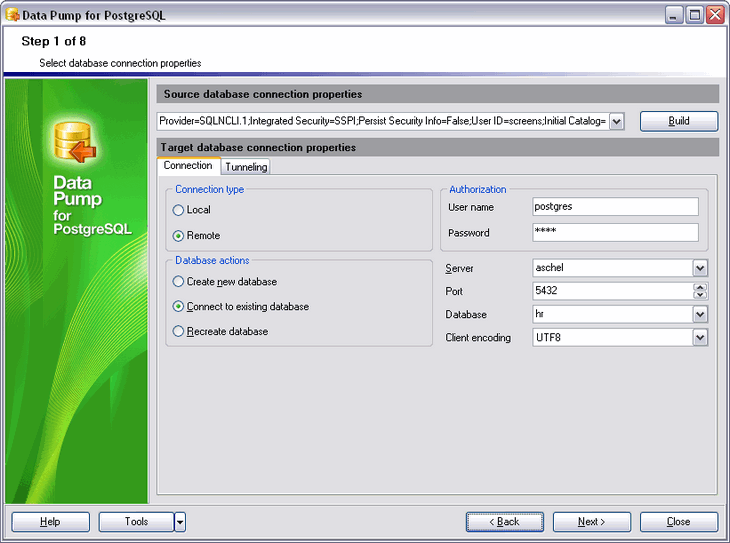The width and height of the screenshot is (730, 543).
Task: Switch to the Connection tab
Action: coord(188,166)
